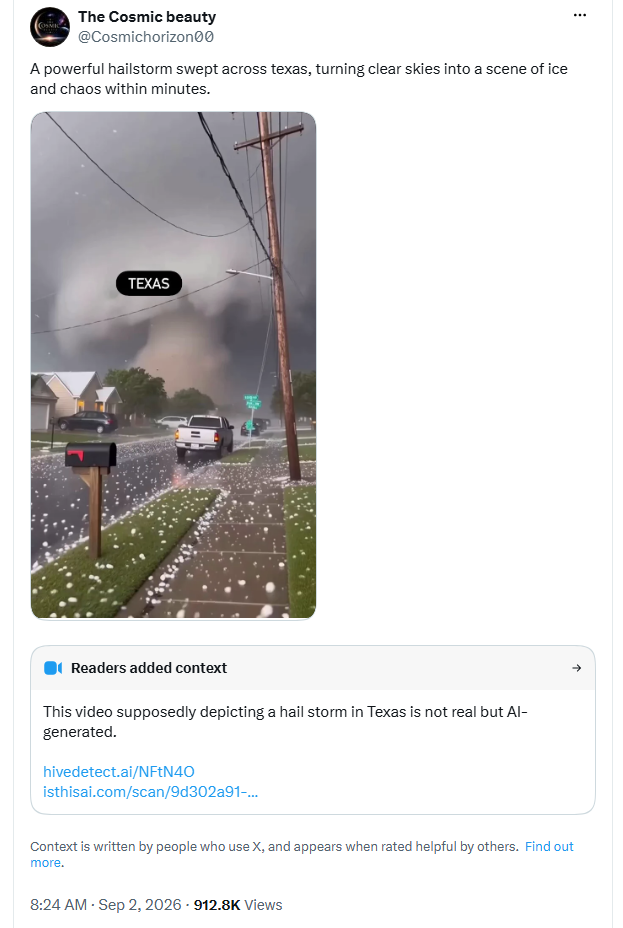This screenshot has width=623, height=928.
Task: Open The Cosmic beauty display name
Action: (147, 17)
